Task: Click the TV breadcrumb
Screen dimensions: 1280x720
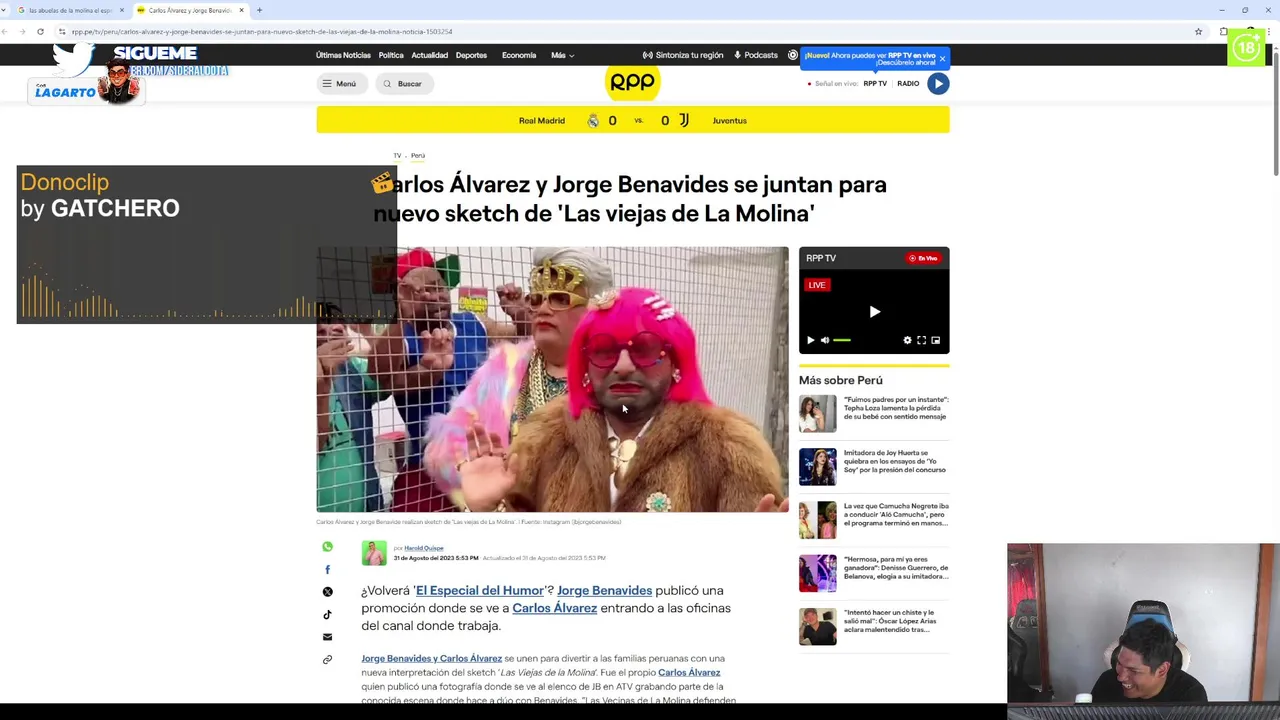Action: 397,155
